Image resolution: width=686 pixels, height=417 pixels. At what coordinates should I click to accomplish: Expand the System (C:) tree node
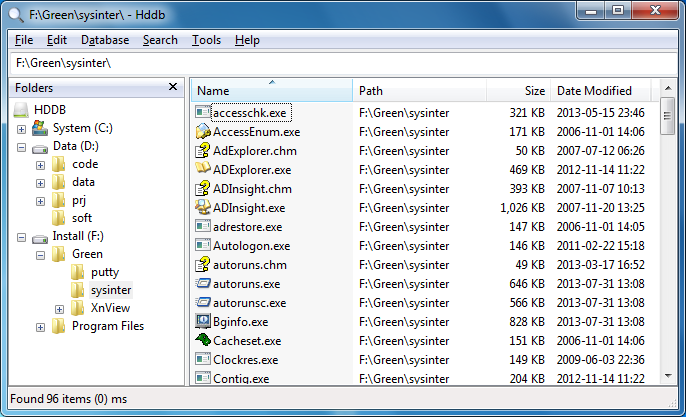[x=21, y=129]
